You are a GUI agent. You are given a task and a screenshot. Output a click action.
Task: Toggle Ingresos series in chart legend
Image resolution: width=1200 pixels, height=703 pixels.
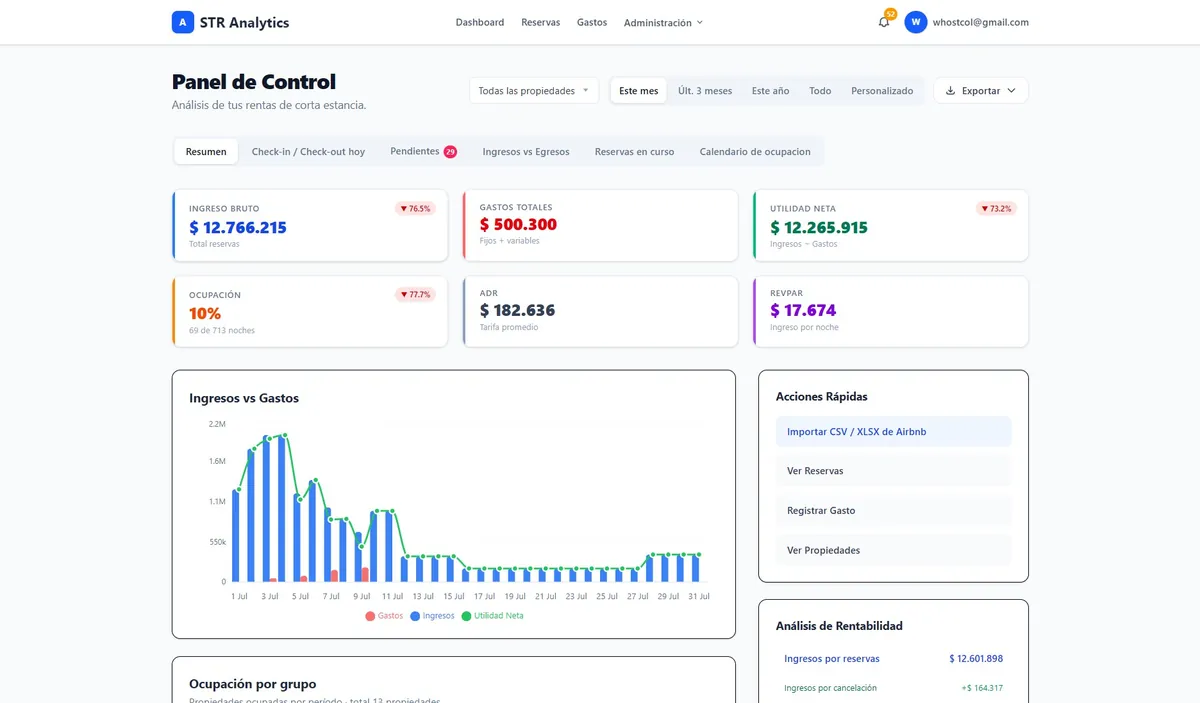432,616
